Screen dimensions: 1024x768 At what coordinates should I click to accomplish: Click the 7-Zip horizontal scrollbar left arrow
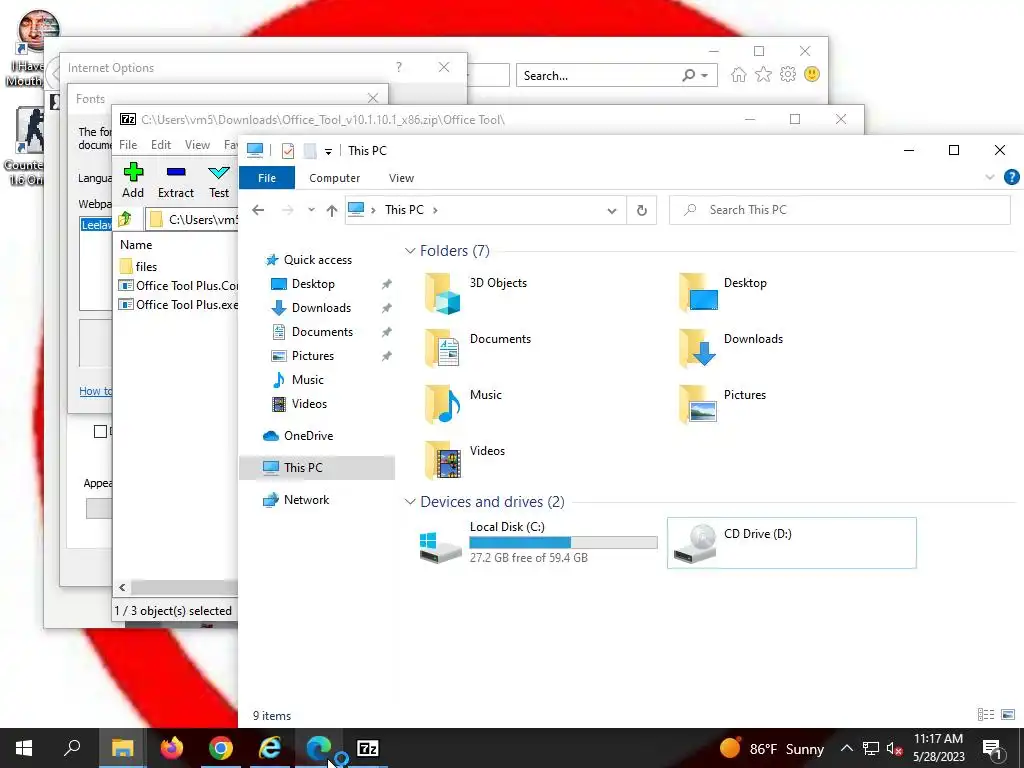pos(122,587)
